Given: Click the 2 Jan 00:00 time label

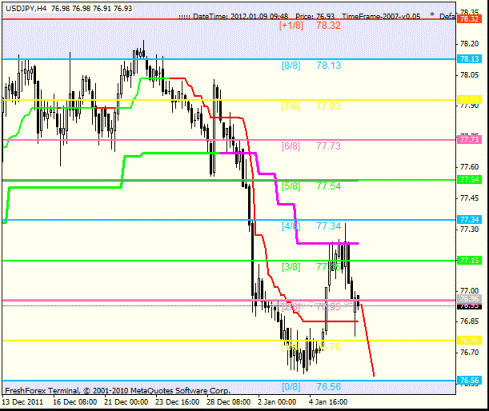Looking at the screenshot, I should (277, 402).
